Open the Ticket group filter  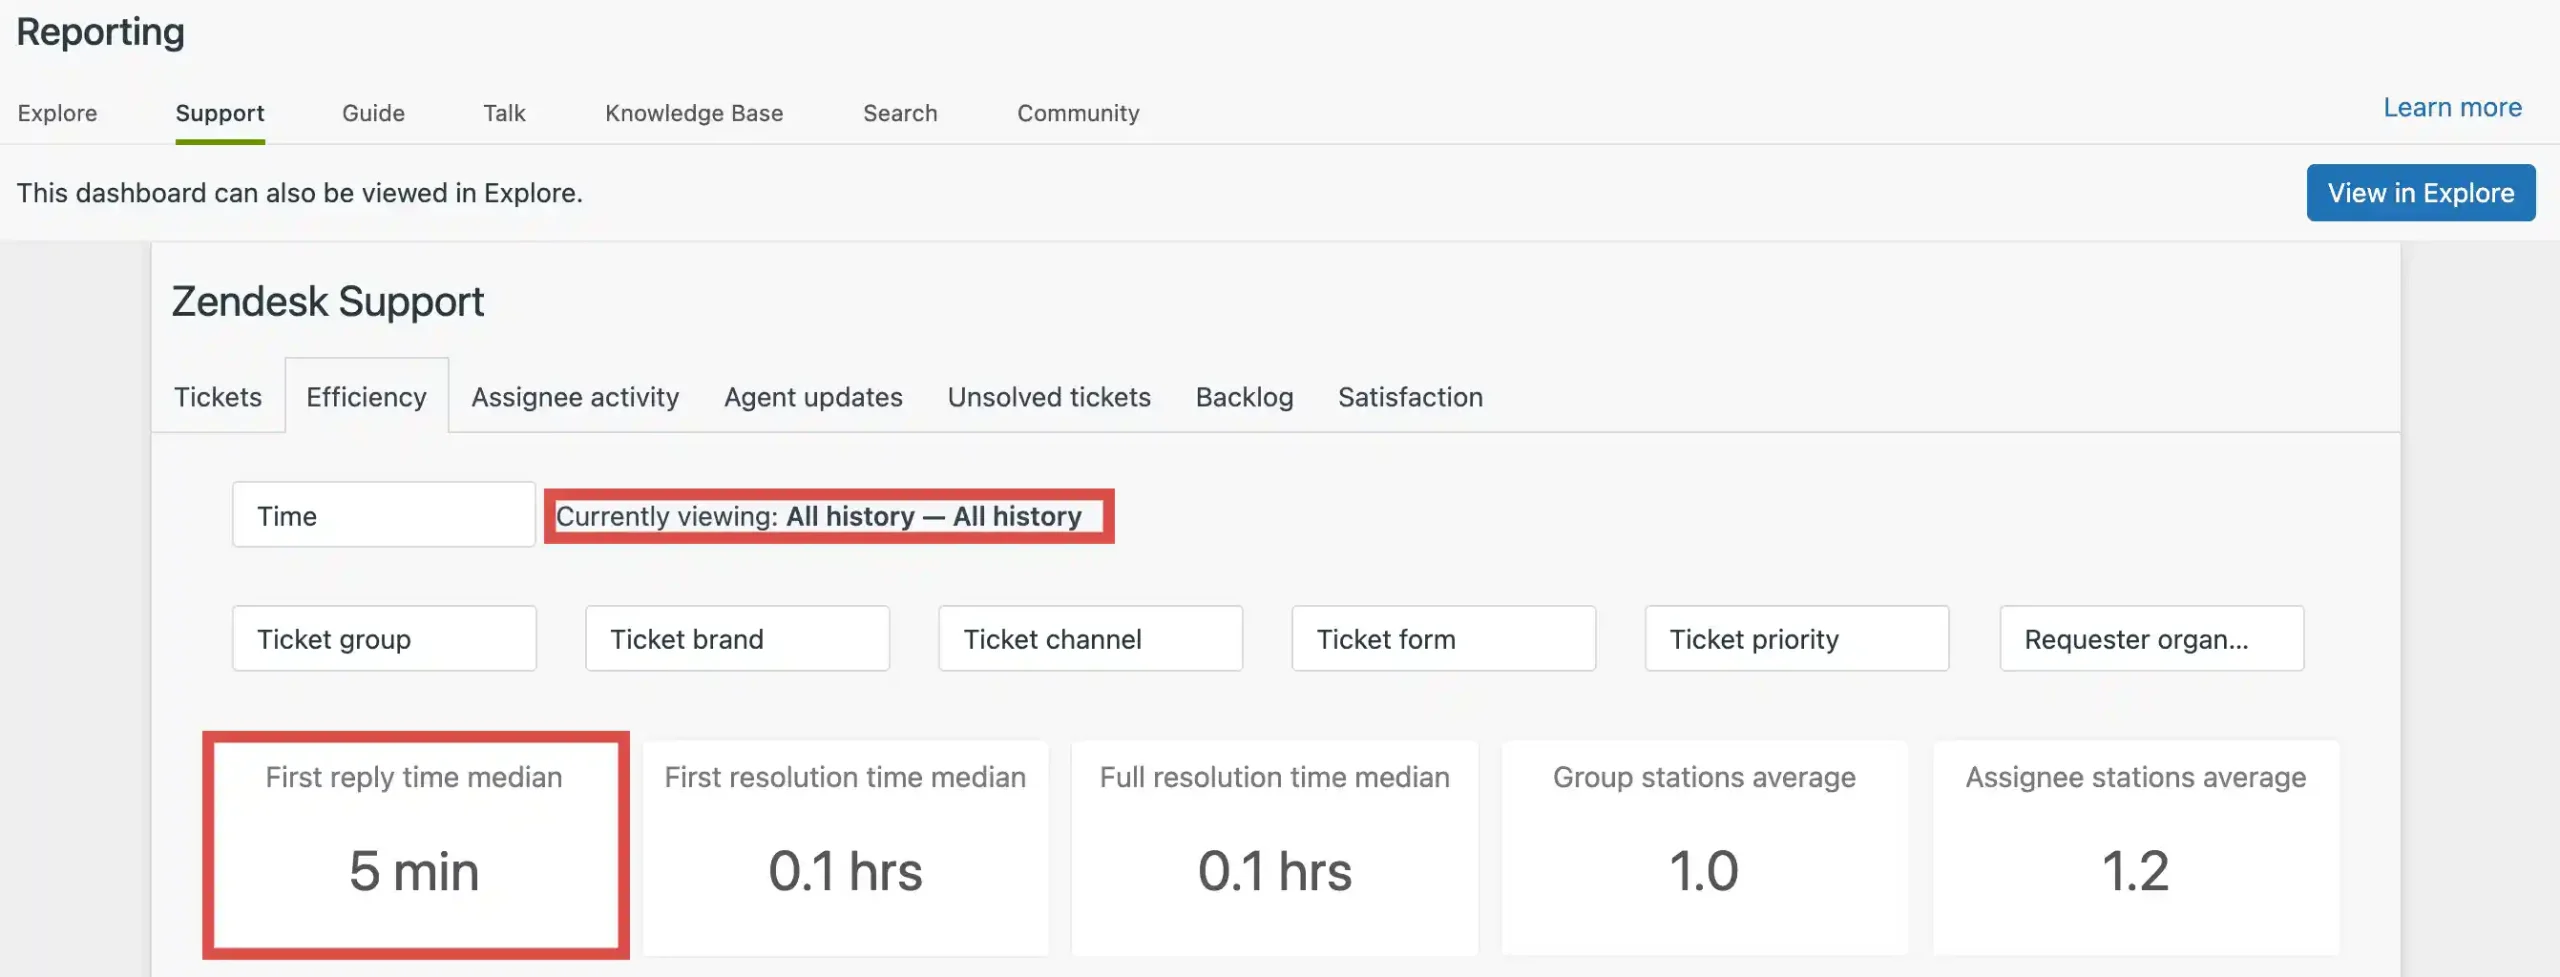[x=384, y=638]
